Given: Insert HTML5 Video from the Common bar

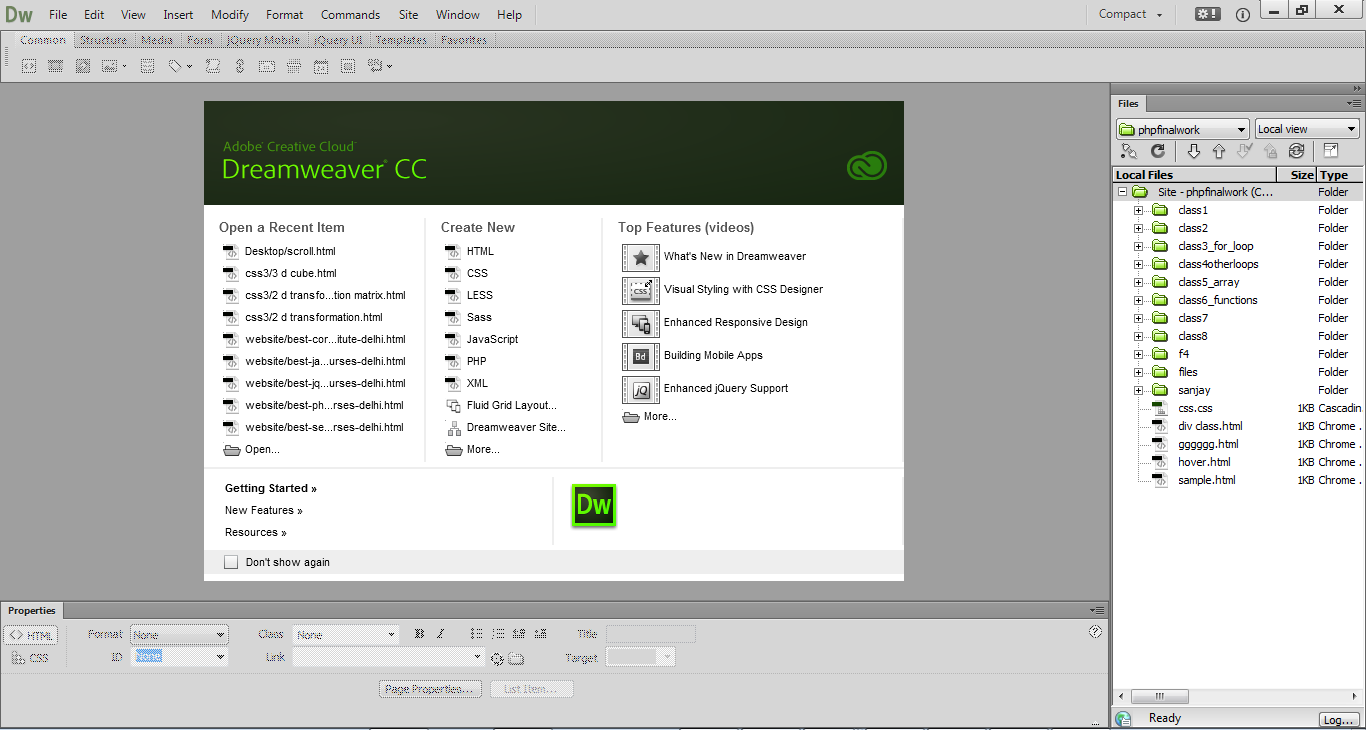Looking at the screenshot, I should click(56, 66).
